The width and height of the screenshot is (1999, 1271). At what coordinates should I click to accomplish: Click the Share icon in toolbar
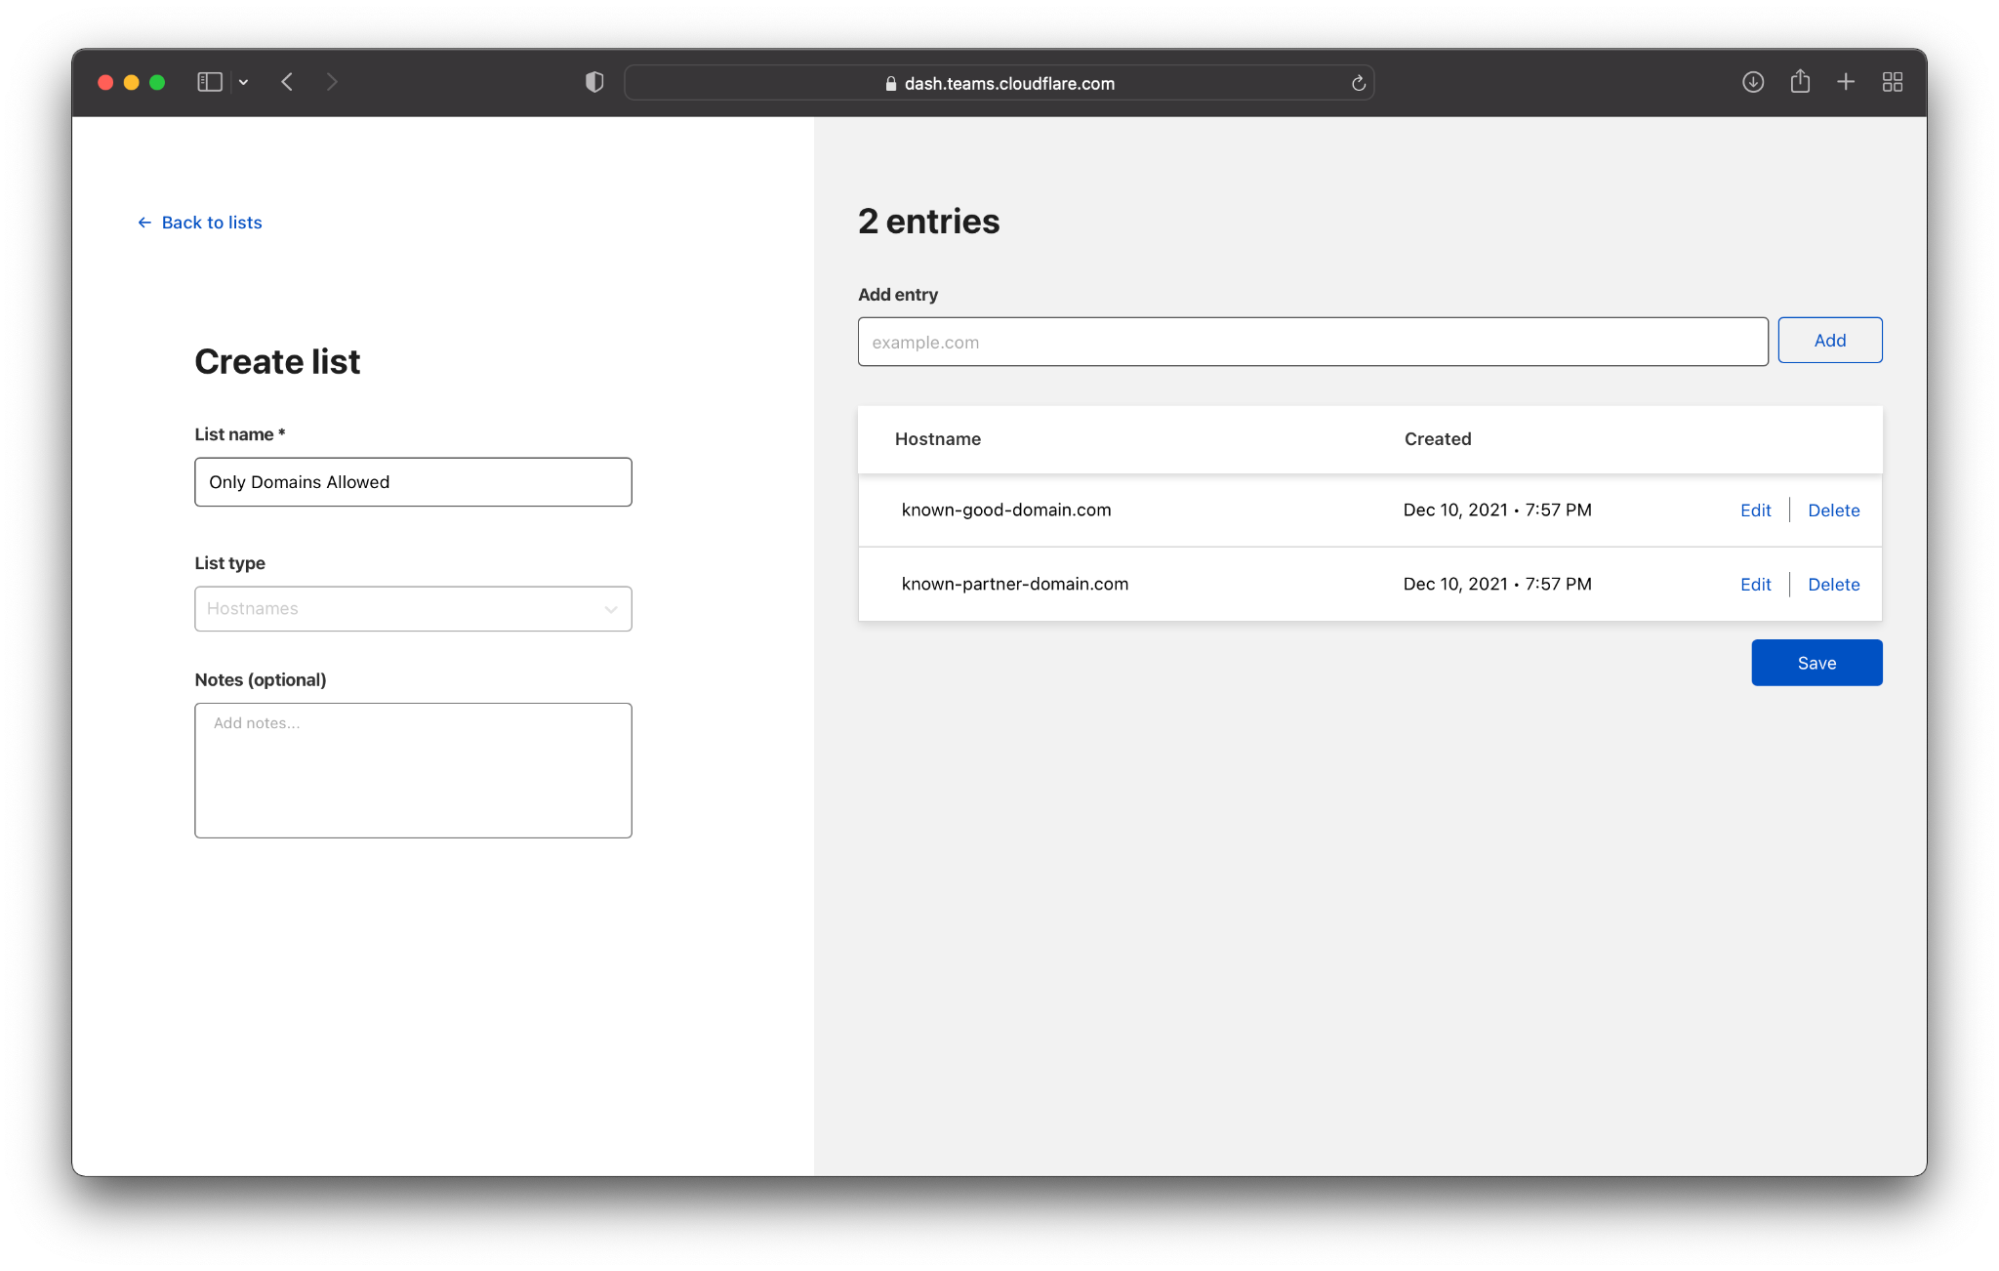pos(1799,82)
